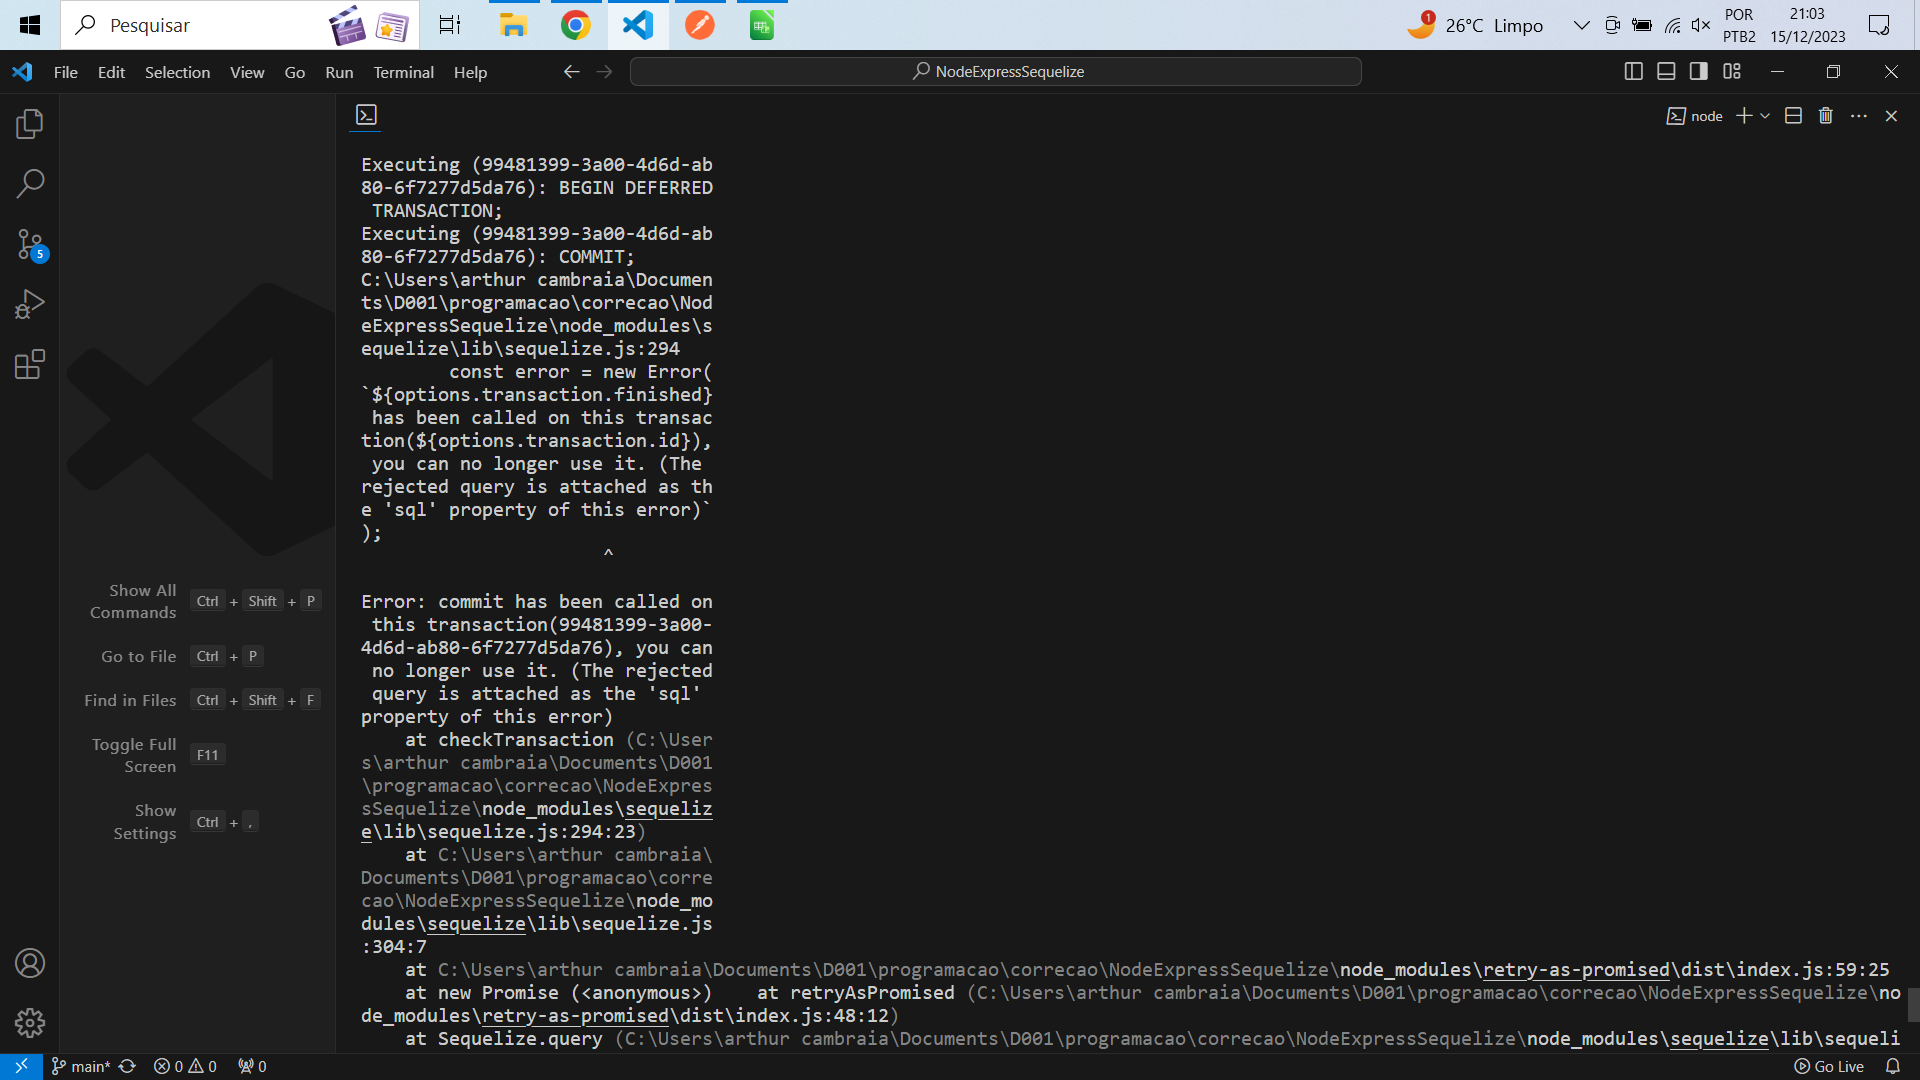Open Windows notification center icon
1920x1080 pixels.
point(1879,25)
